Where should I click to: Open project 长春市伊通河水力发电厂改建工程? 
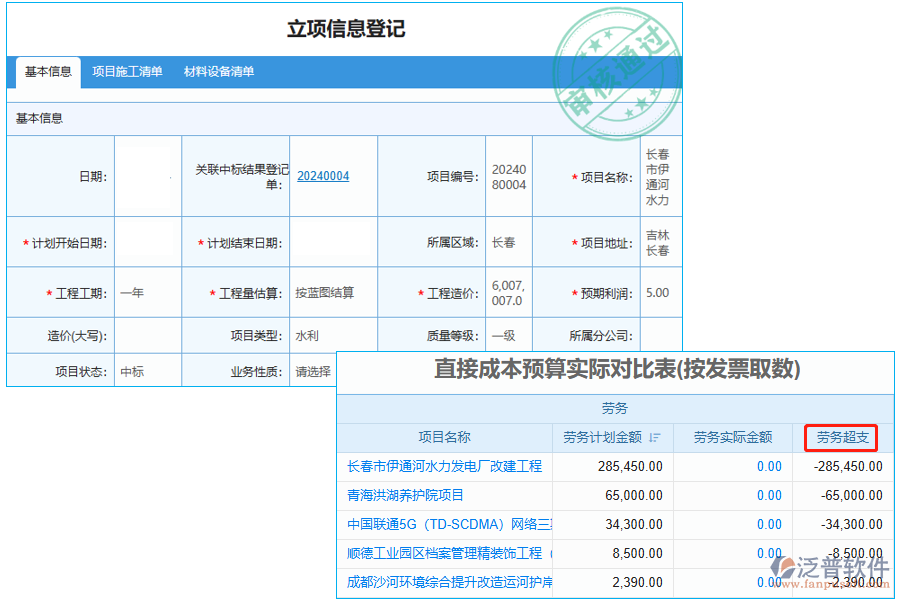pyautogui.click(x=444, y=466)
